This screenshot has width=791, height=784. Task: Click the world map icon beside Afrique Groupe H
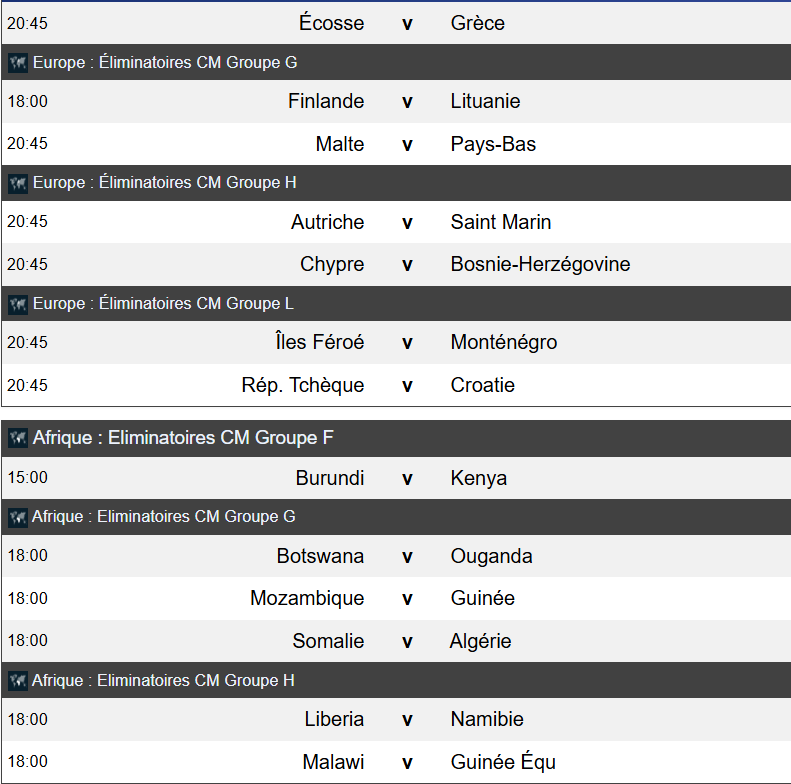pos(18,681)
